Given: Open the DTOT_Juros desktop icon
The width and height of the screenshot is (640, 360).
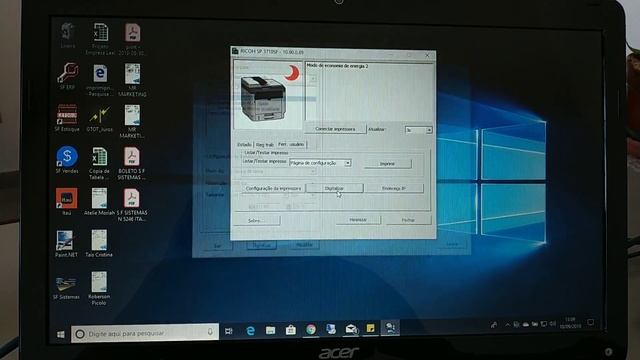Looking at the screenshot, I should 99,119.
